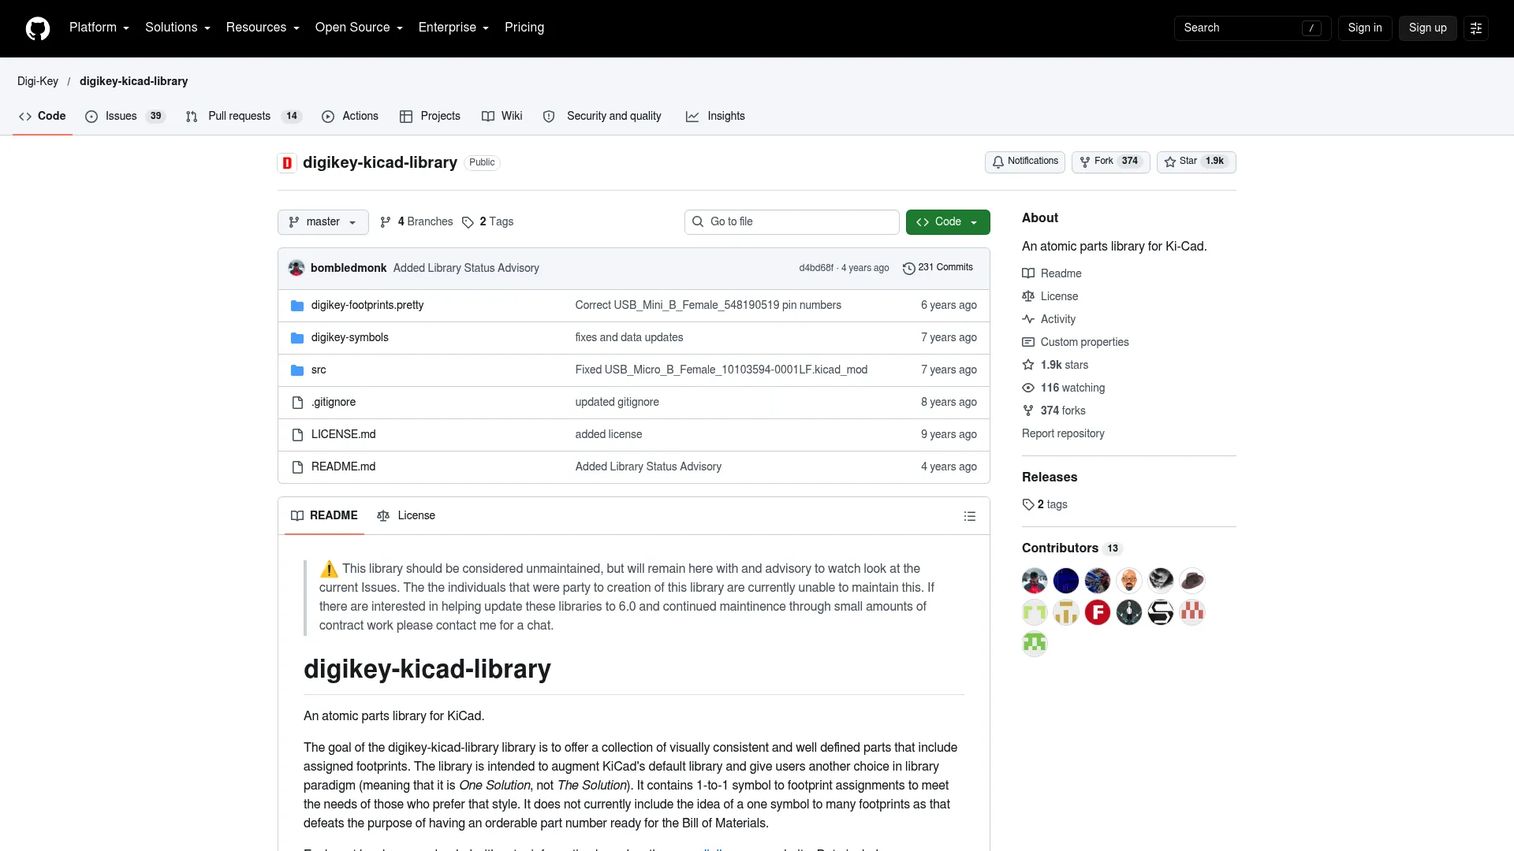Screen dimensions: 1514x851
Task: Expand the Solutions menu
Action: (178, 28)
